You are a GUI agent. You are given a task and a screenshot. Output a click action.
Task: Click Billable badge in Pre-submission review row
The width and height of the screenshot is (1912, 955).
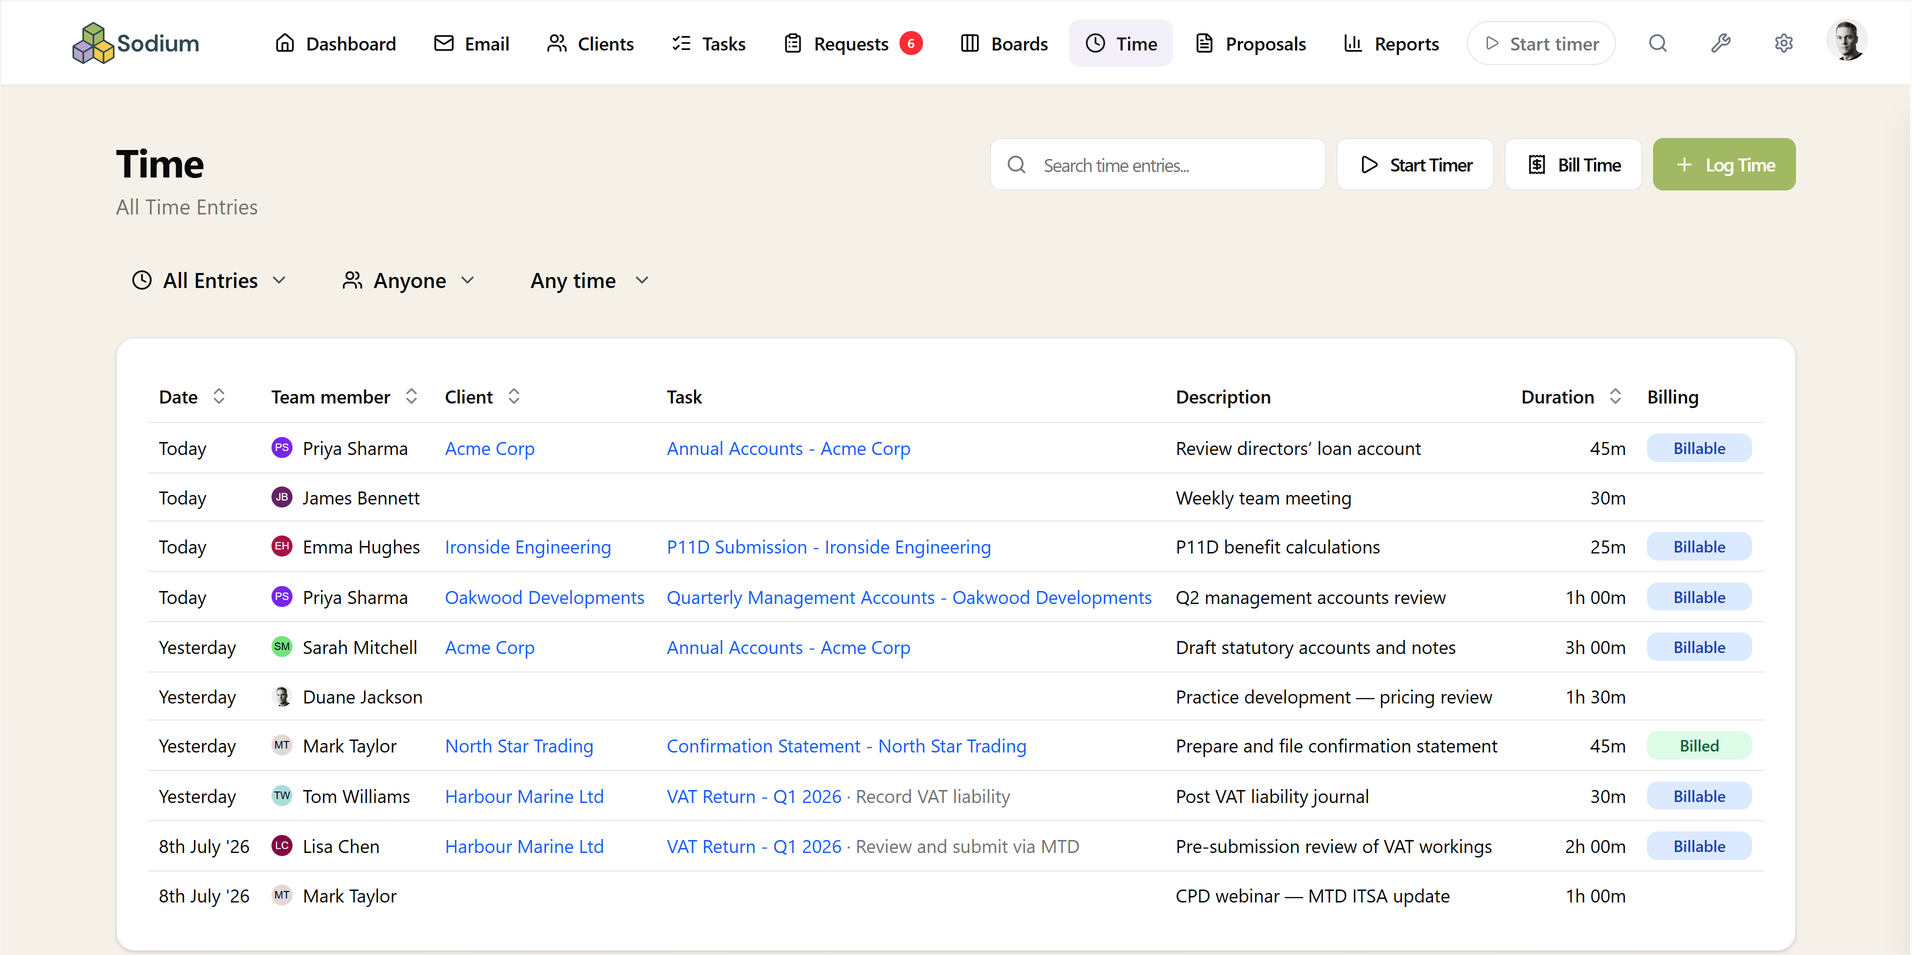tap(1699, 846)
